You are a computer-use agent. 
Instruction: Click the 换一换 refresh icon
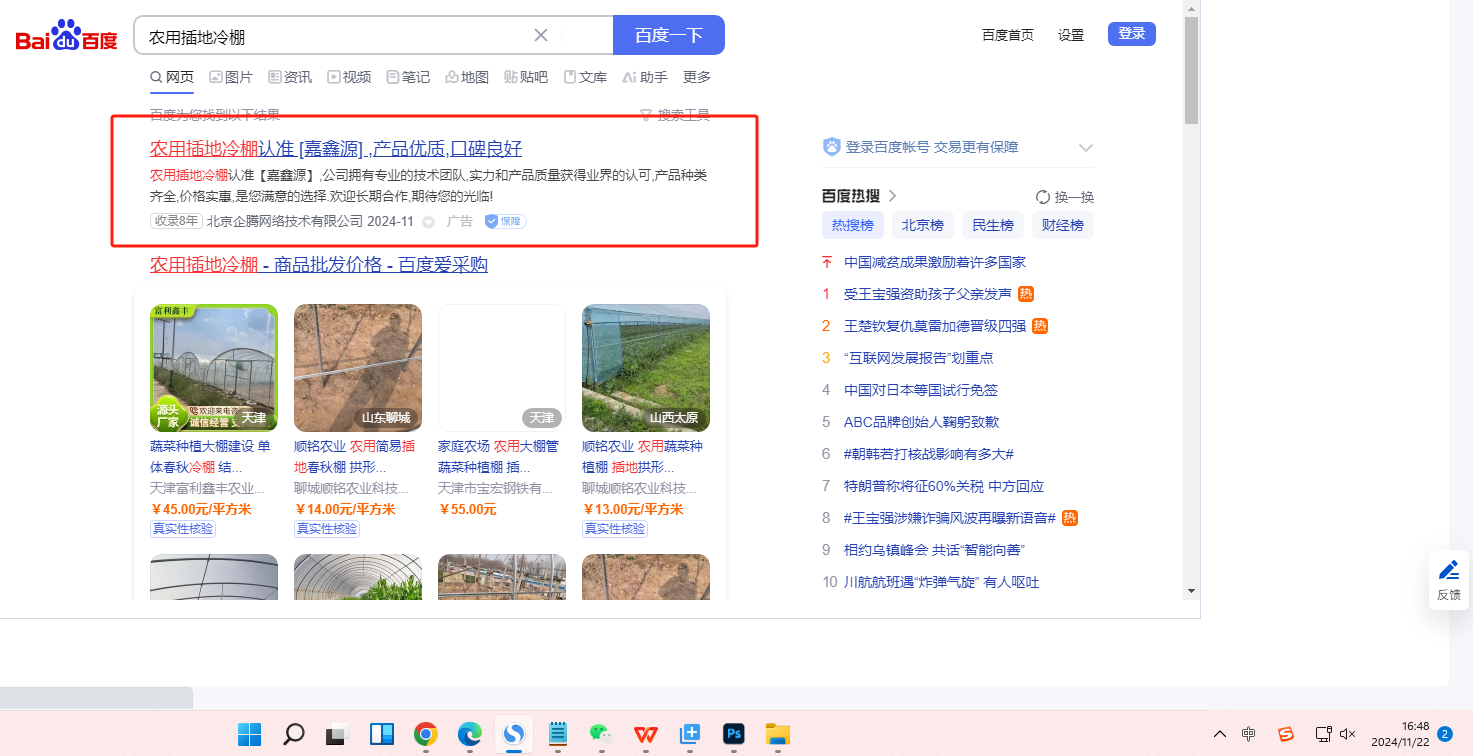(1043, 197)
